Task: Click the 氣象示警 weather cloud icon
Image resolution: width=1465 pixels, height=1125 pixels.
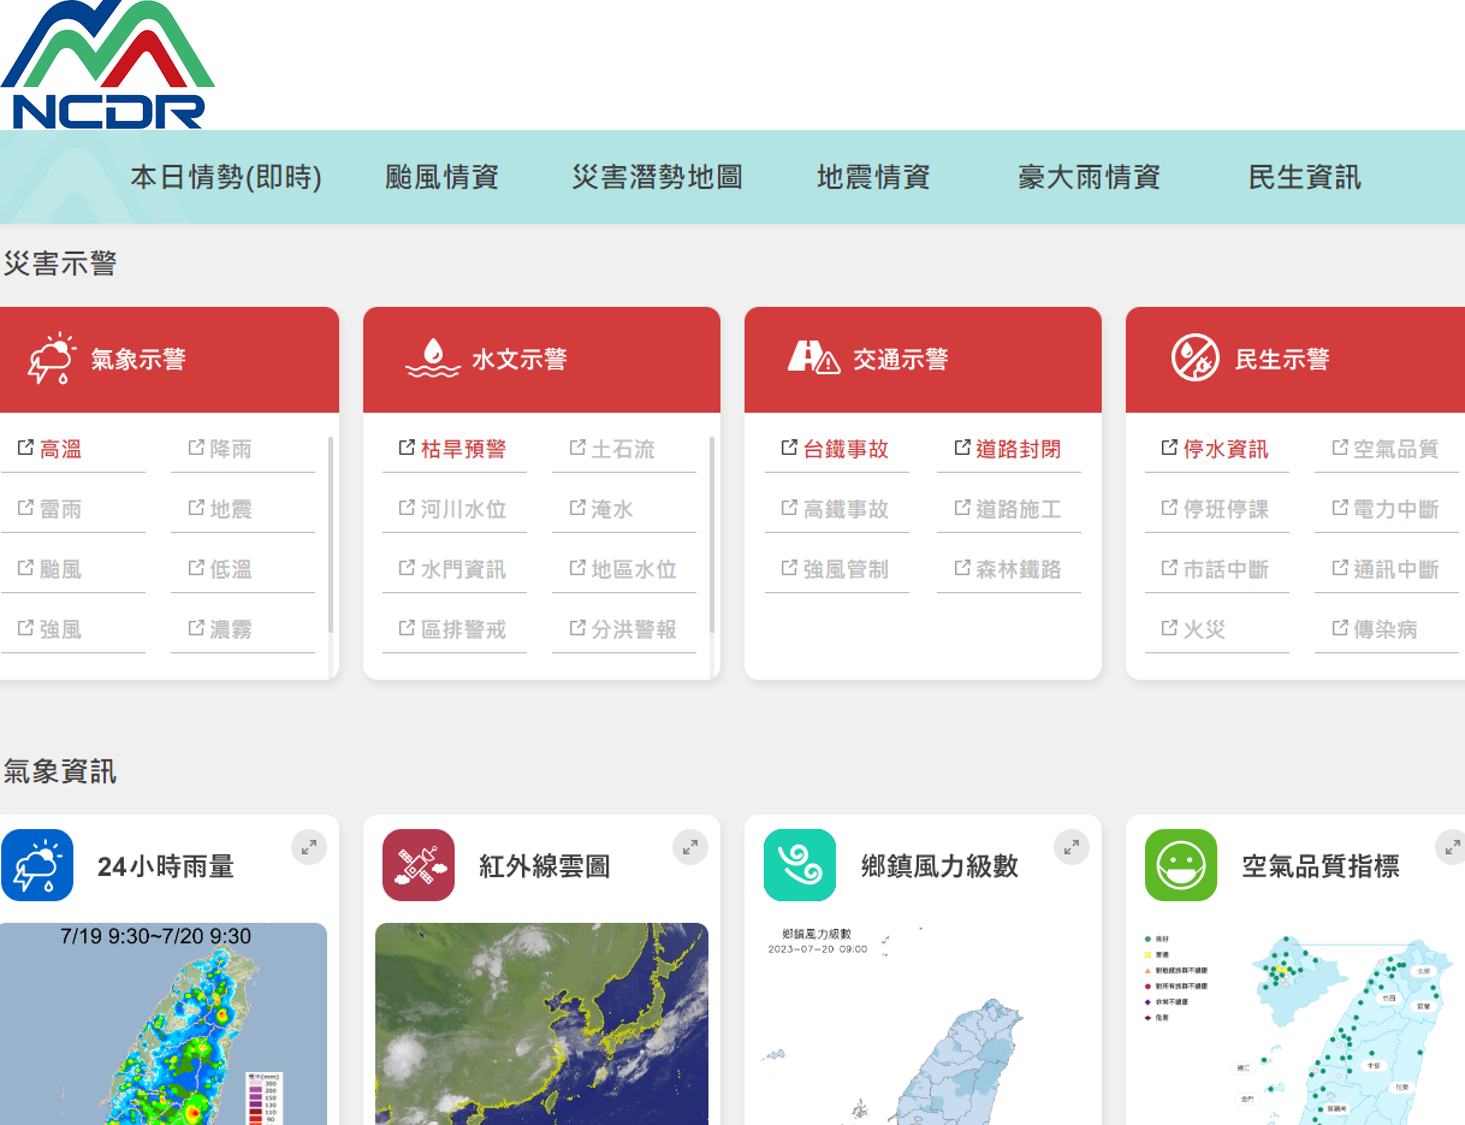Action: tap(51, 359)
